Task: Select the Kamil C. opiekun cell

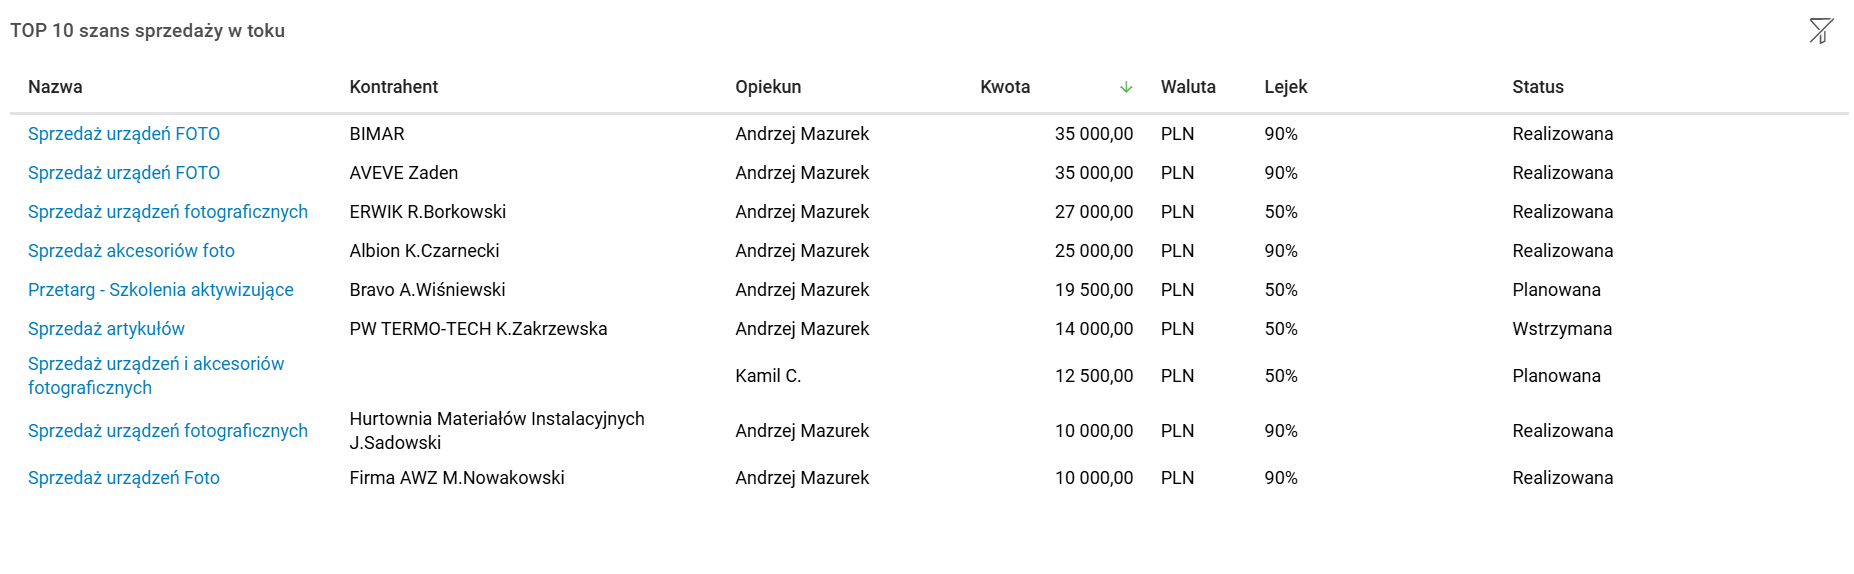Action: [768, 376]
